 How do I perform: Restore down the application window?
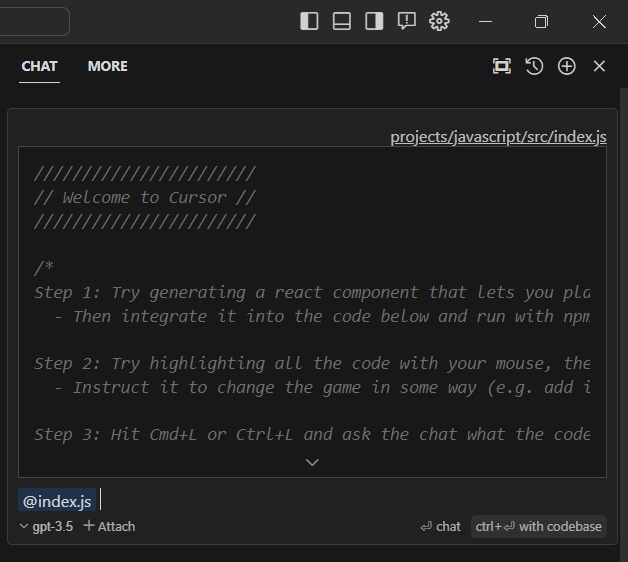[x=541, y=21]
